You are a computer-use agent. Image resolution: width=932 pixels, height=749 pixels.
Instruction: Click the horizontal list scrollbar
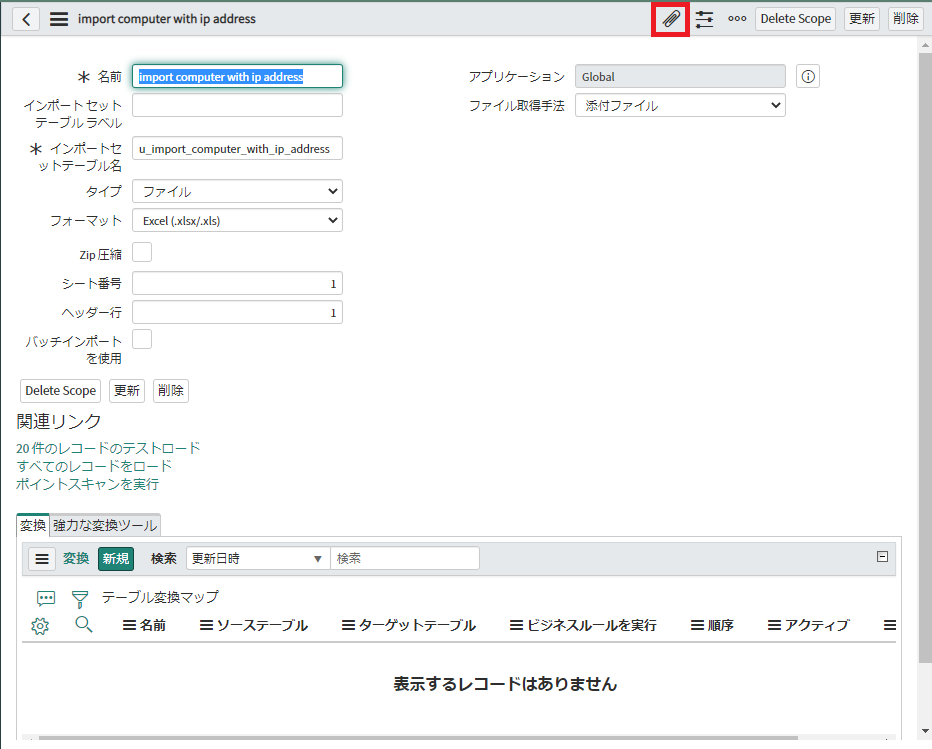418,738
